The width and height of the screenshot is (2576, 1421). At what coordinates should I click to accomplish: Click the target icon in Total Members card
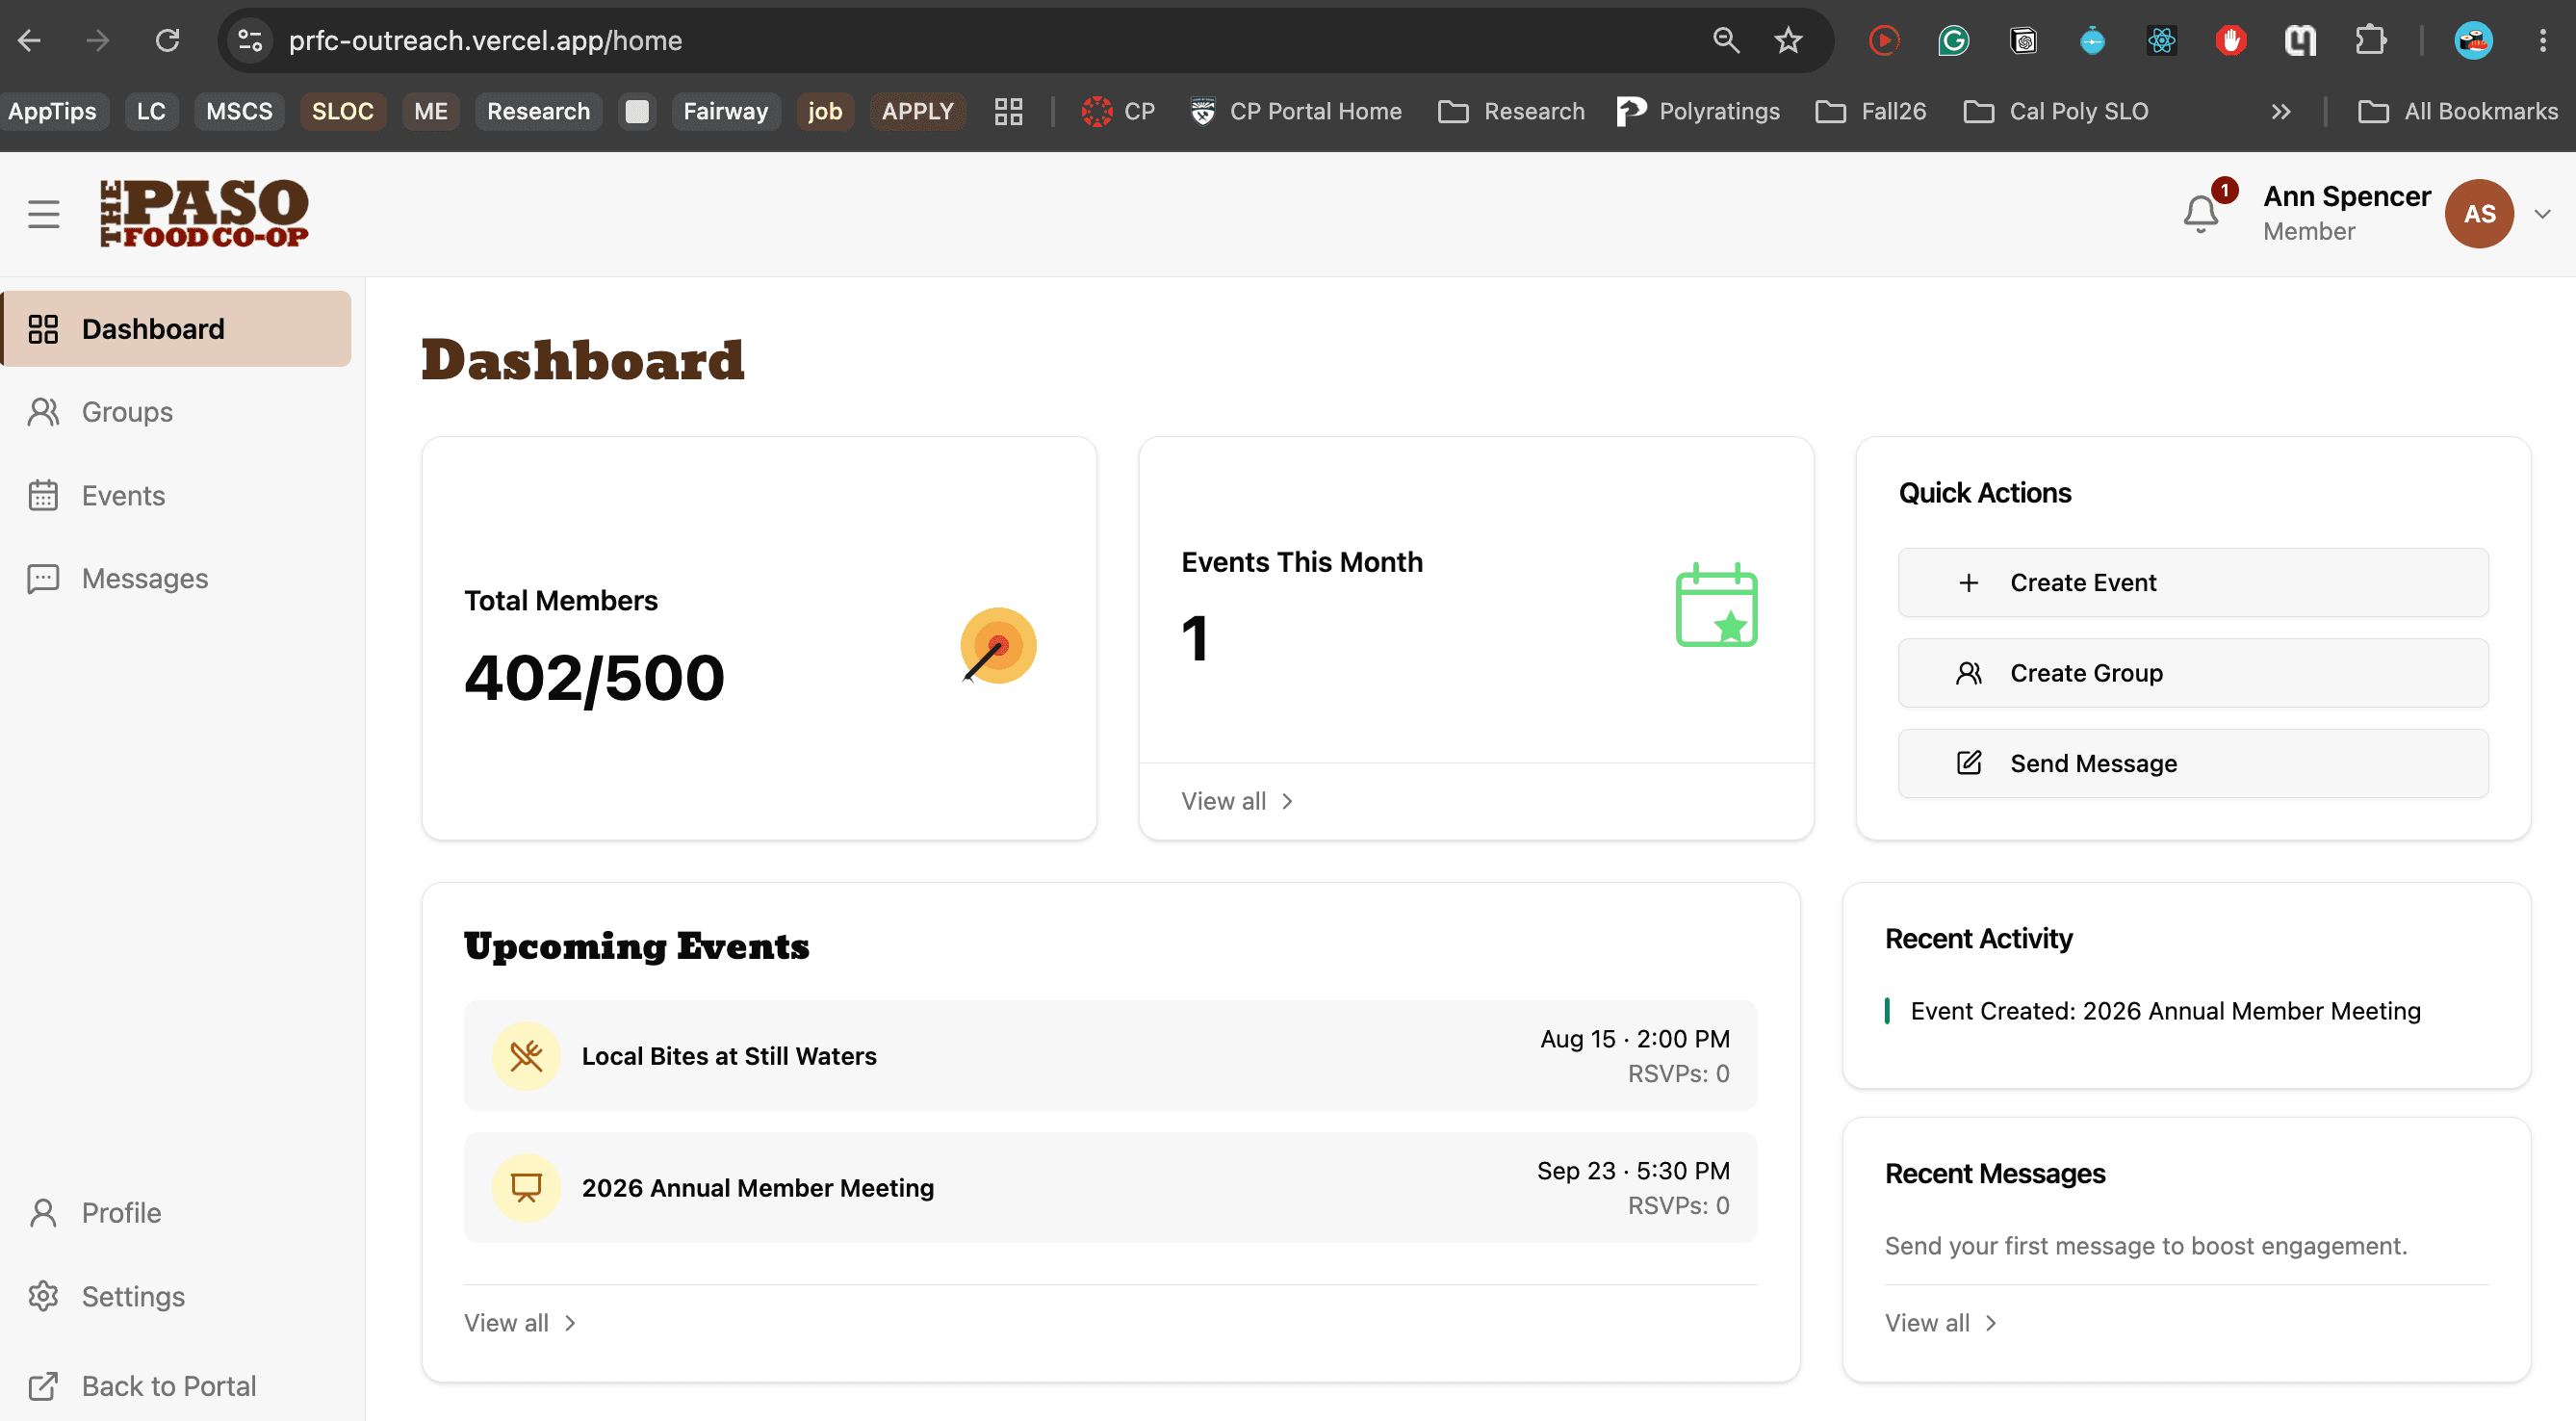[x=998, y=646]
